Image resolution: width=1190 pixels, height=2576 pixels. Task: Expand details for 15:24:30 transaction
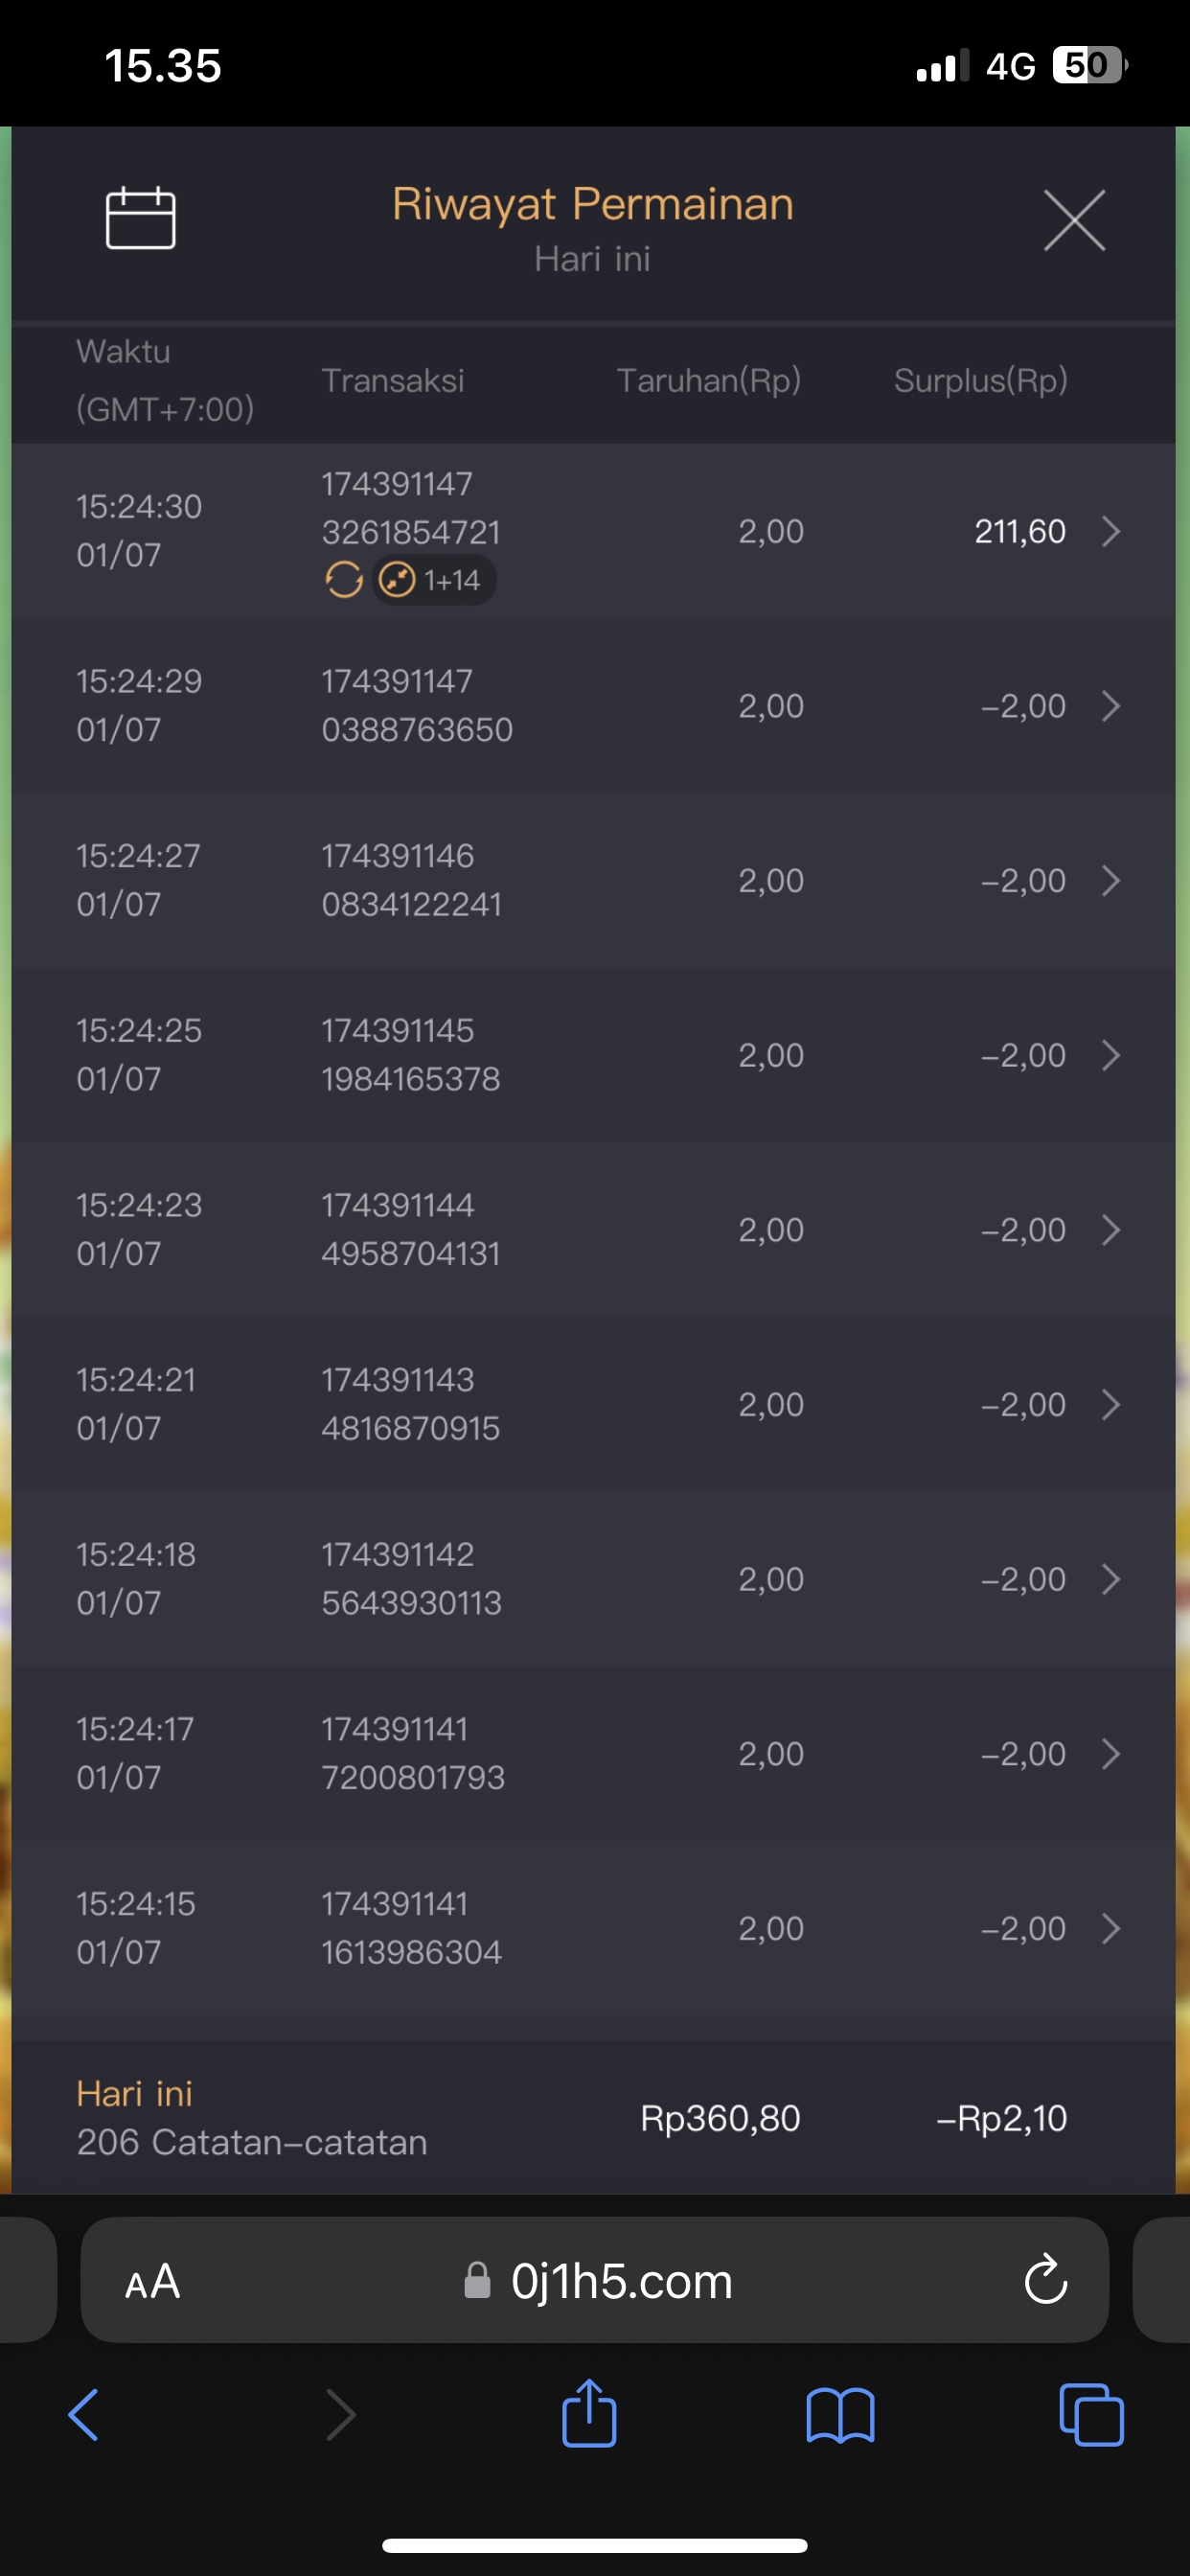pyautogui.click(x=1110, y=531)
